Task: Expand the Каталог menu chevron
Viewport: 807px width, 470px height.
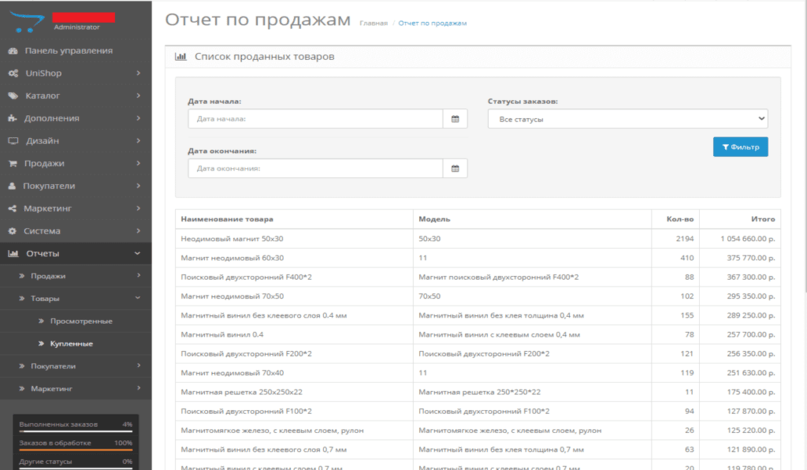Action: click(x=138, y=96)
